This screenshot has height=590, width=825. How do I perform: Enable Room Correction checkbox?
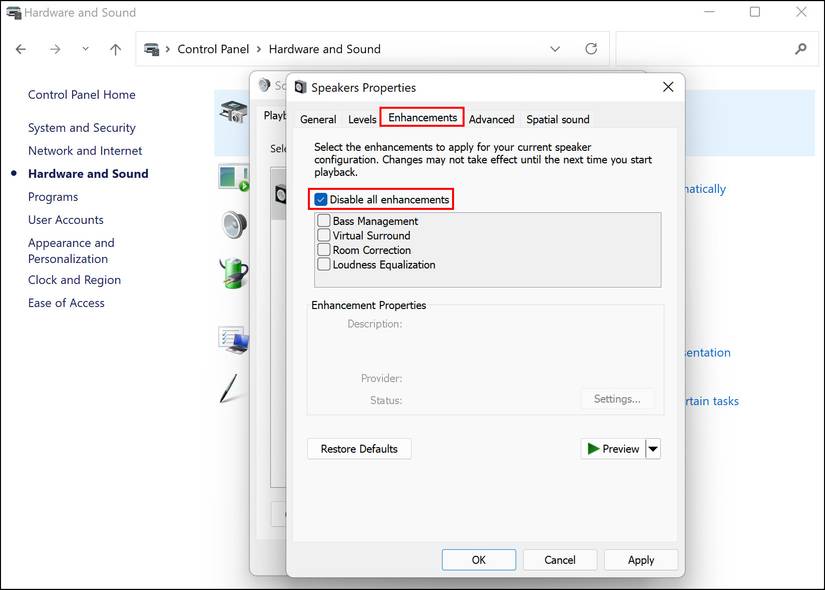324,249
